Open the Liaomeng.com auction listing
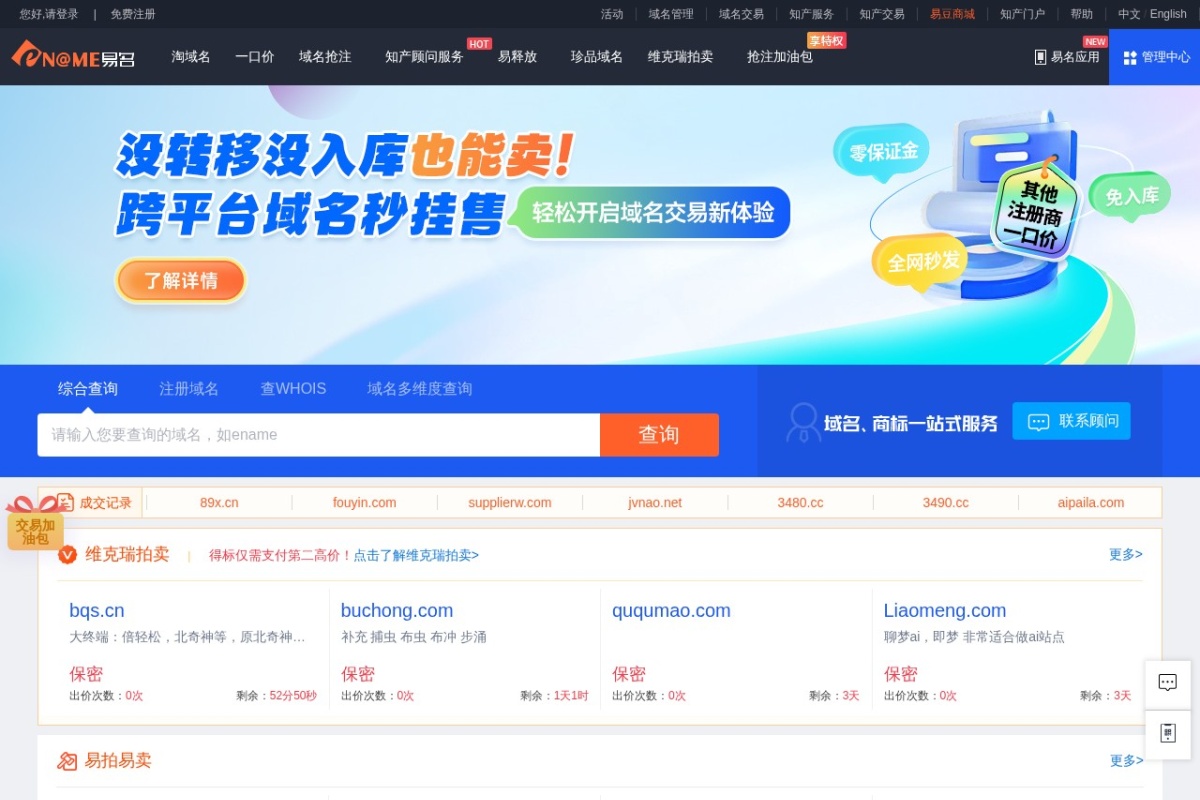The height and width of the screenshot is (800, 1200). [945, 610]
